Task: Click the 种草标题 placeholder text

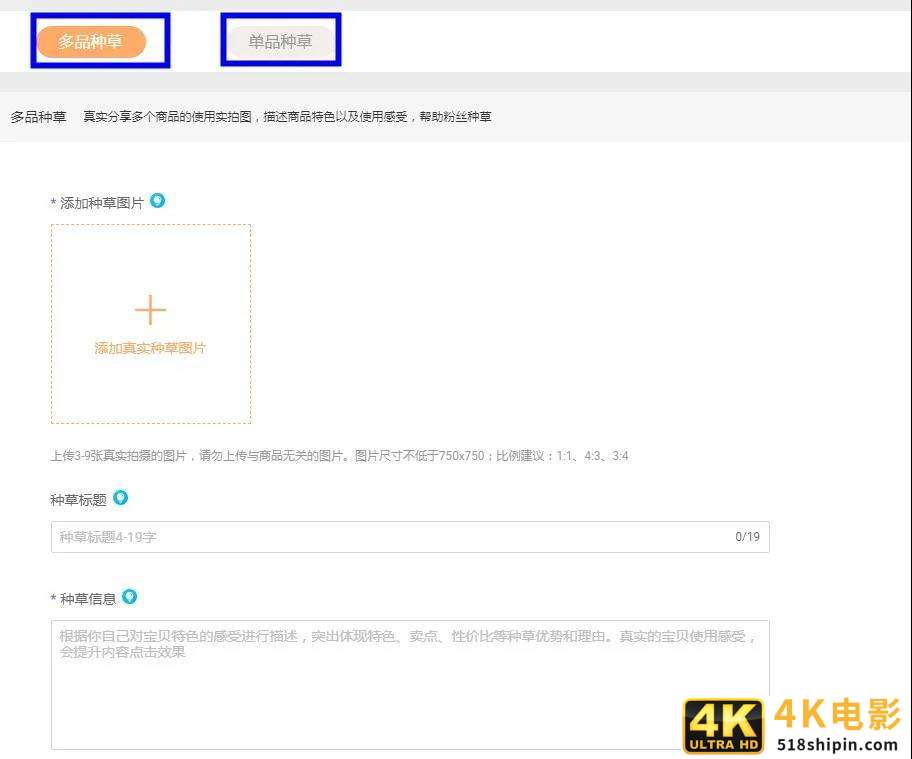Action: pos(108,537)
